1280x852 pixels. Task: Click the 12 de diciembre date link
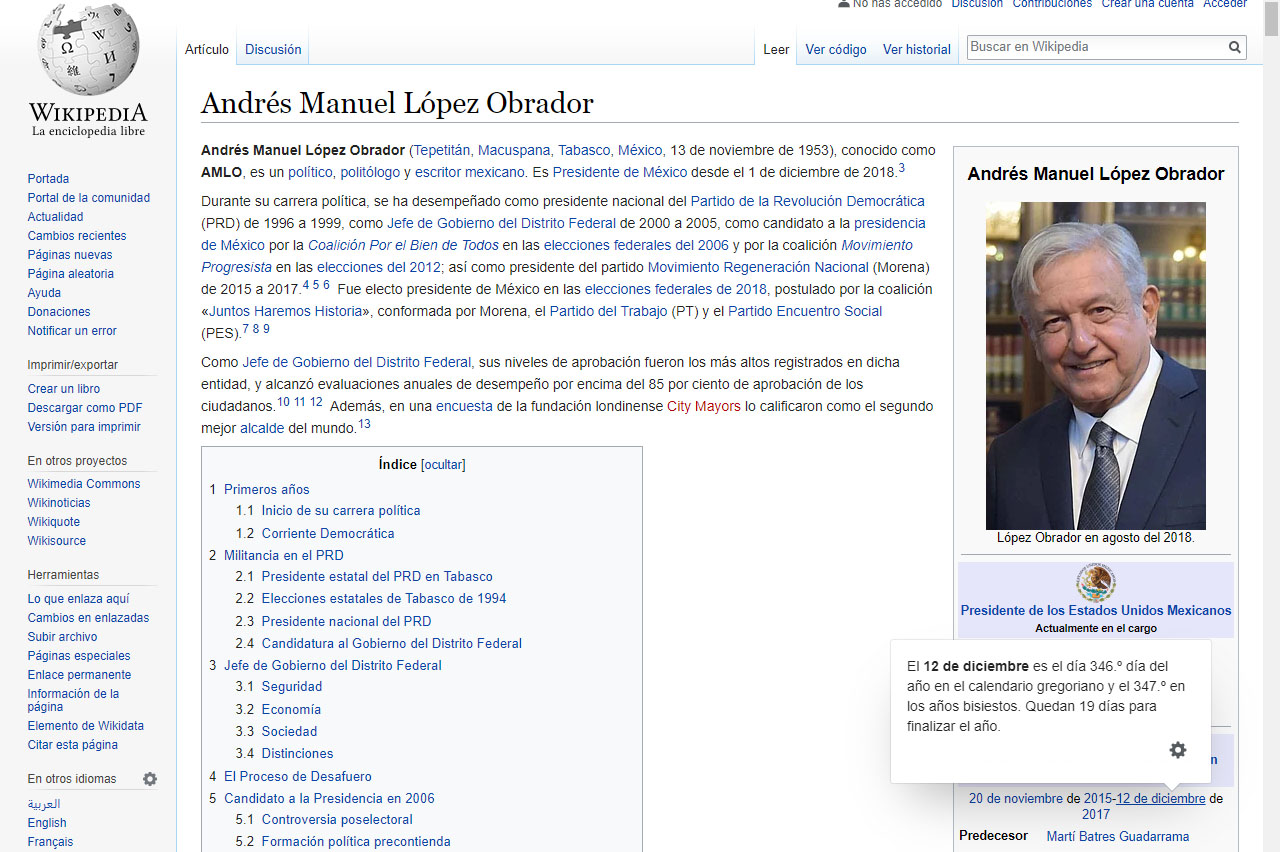click(1160, 798)
